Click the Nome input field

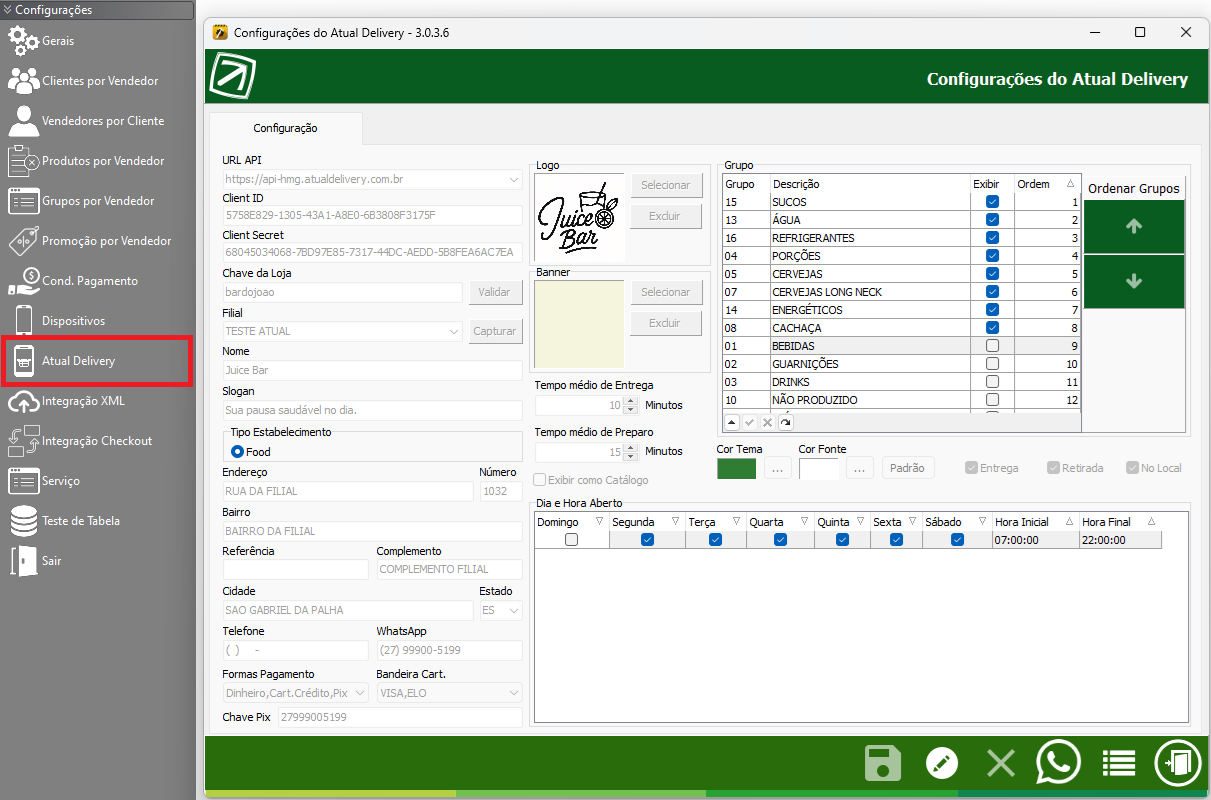point(372,370)
